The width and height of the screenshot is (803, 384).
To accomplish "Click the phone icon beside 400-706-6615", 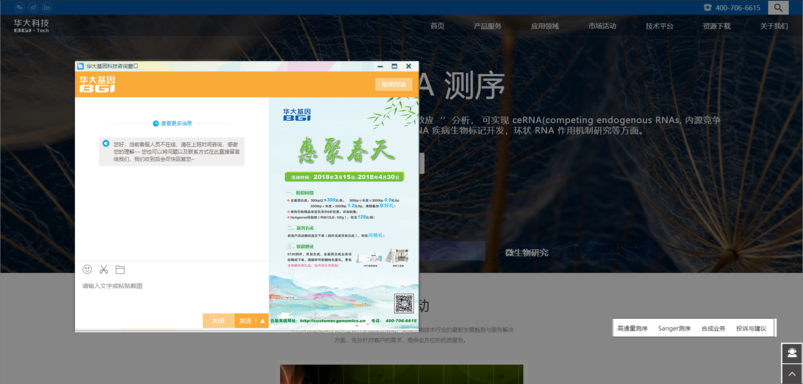I will (708, 7).
